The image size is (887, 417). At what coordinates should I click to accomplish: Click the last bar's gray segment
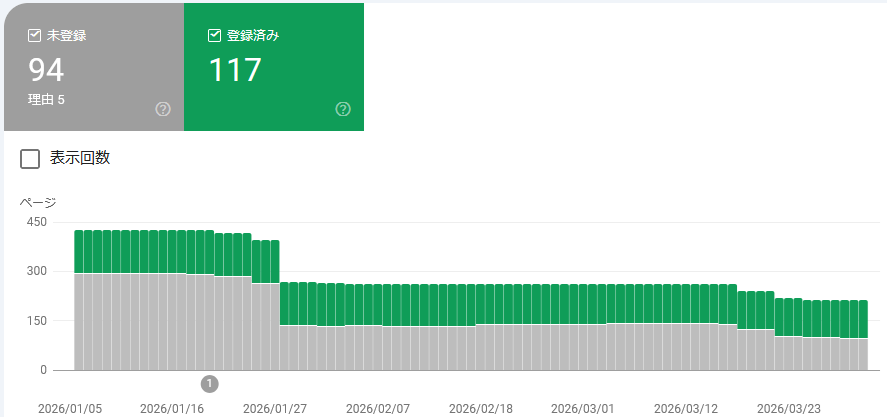pyautogui.click(x=862, y=353)
